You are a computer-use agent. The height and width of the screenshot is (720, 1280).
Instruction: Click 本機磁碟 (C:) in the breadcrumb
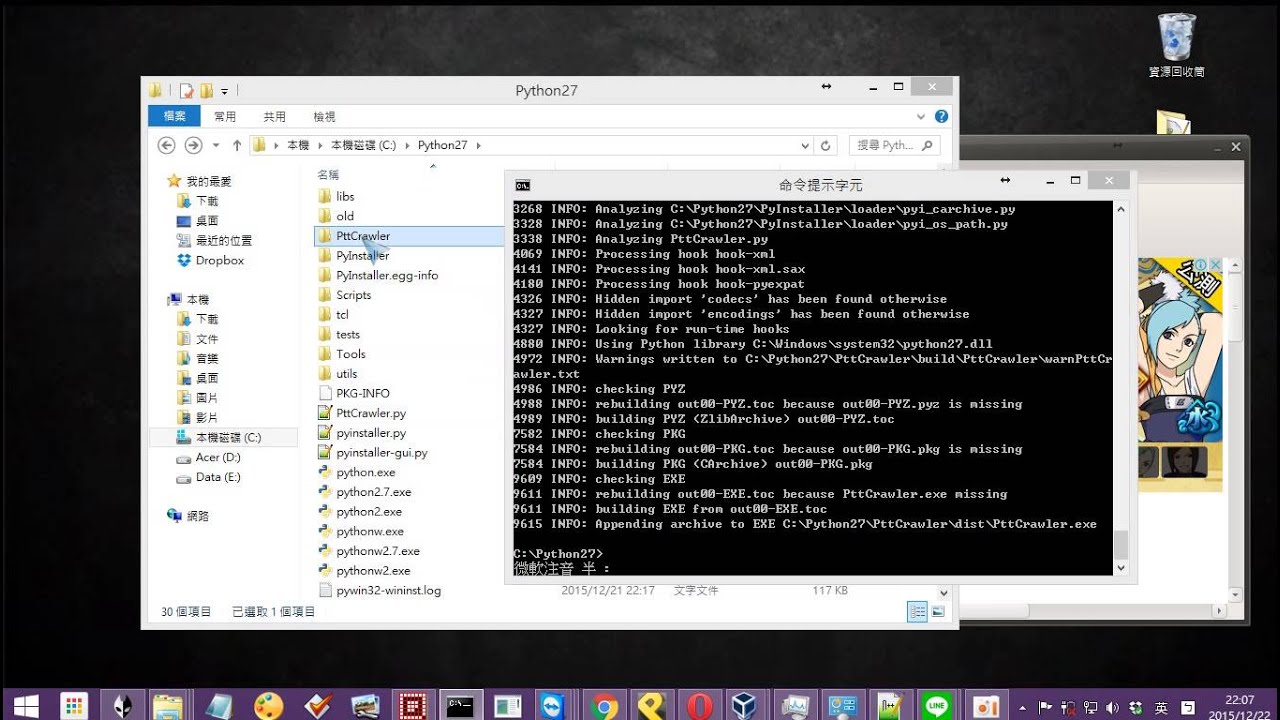tap(363, 145)
